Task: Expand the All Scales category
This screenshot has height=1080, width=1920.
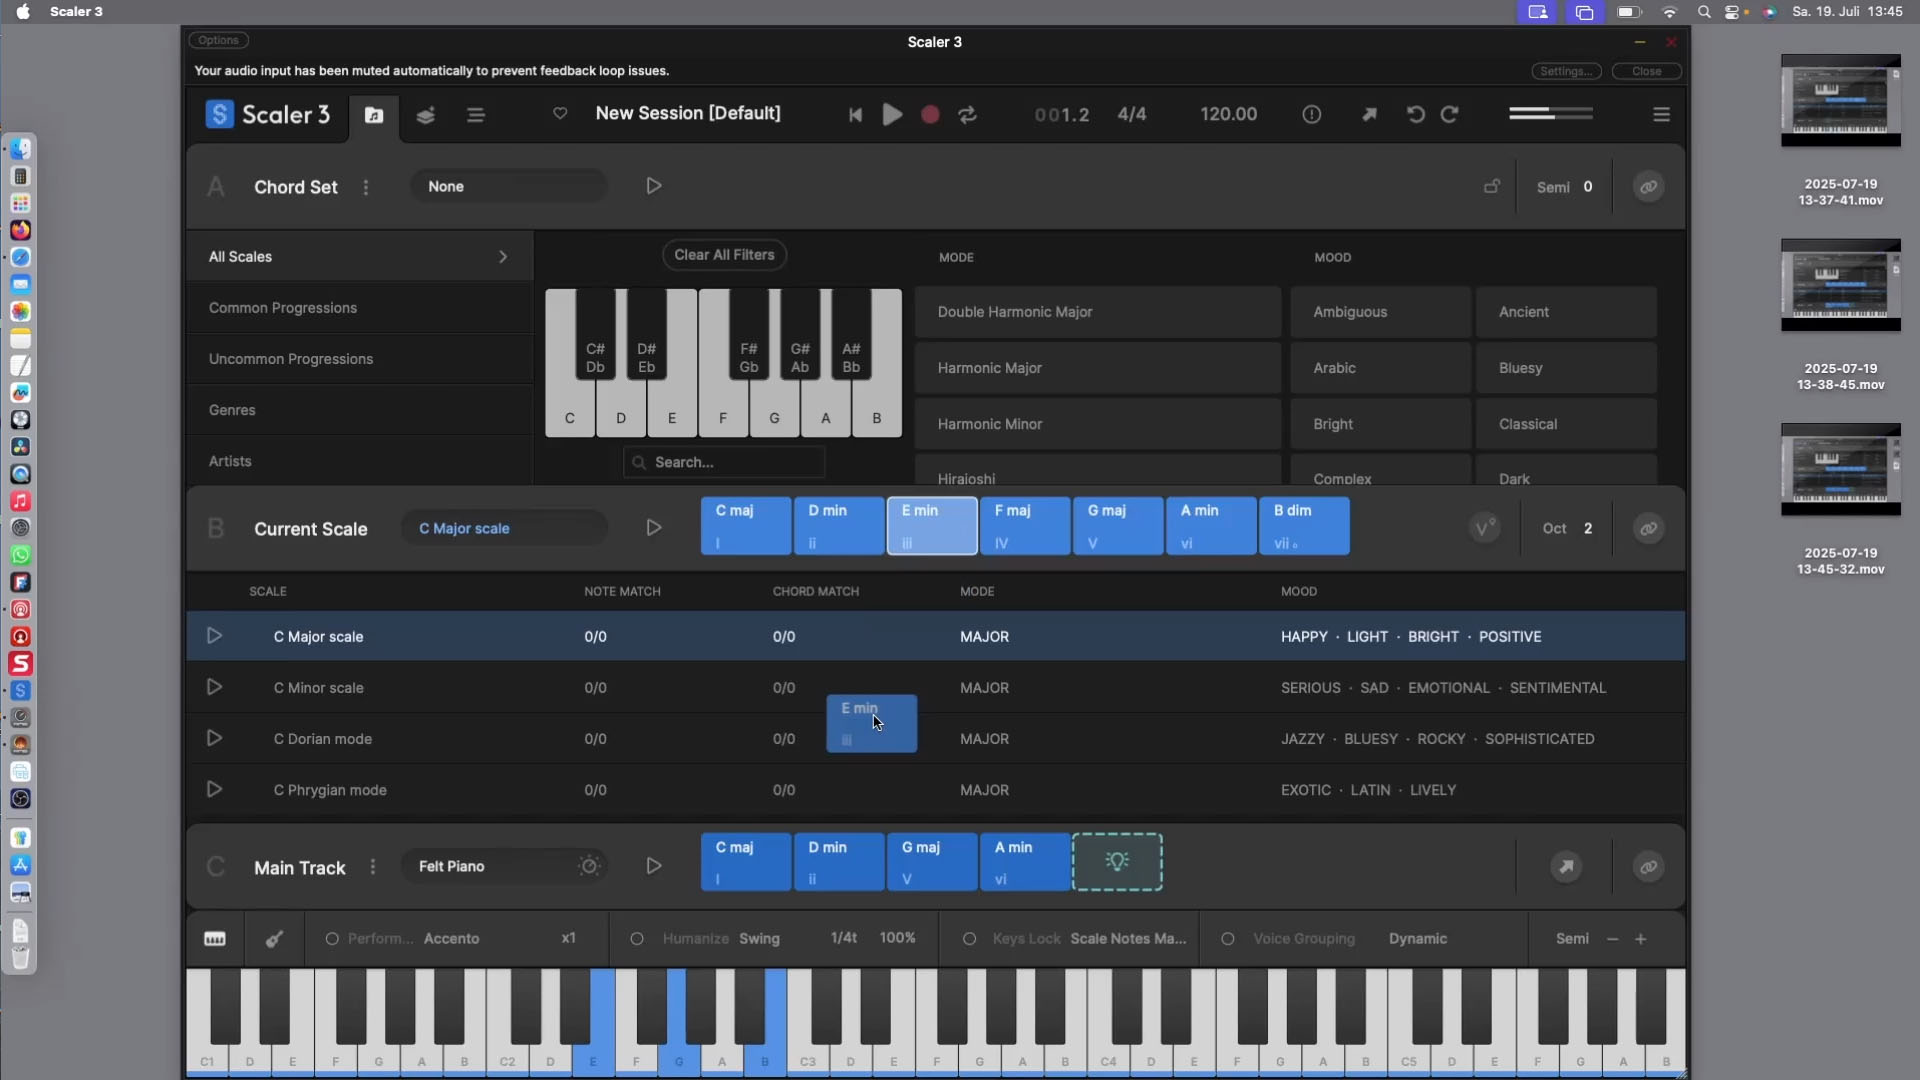Action: [x=502, y=257]
